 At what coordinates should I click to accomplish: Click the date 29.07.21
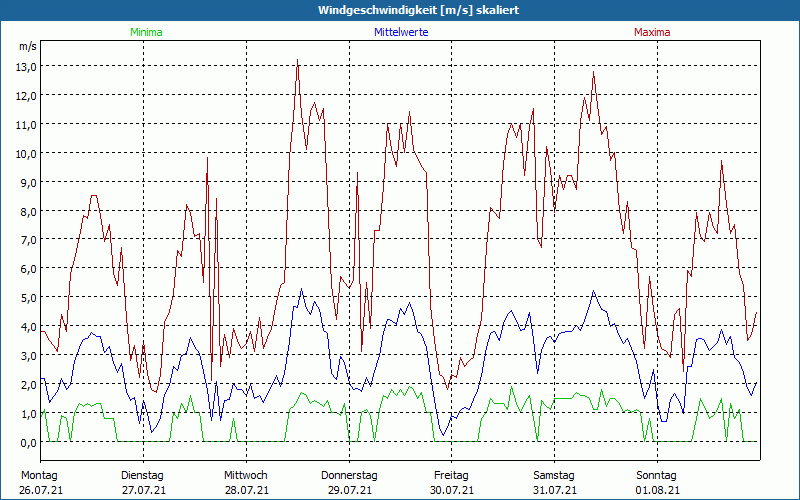(349, 490)
